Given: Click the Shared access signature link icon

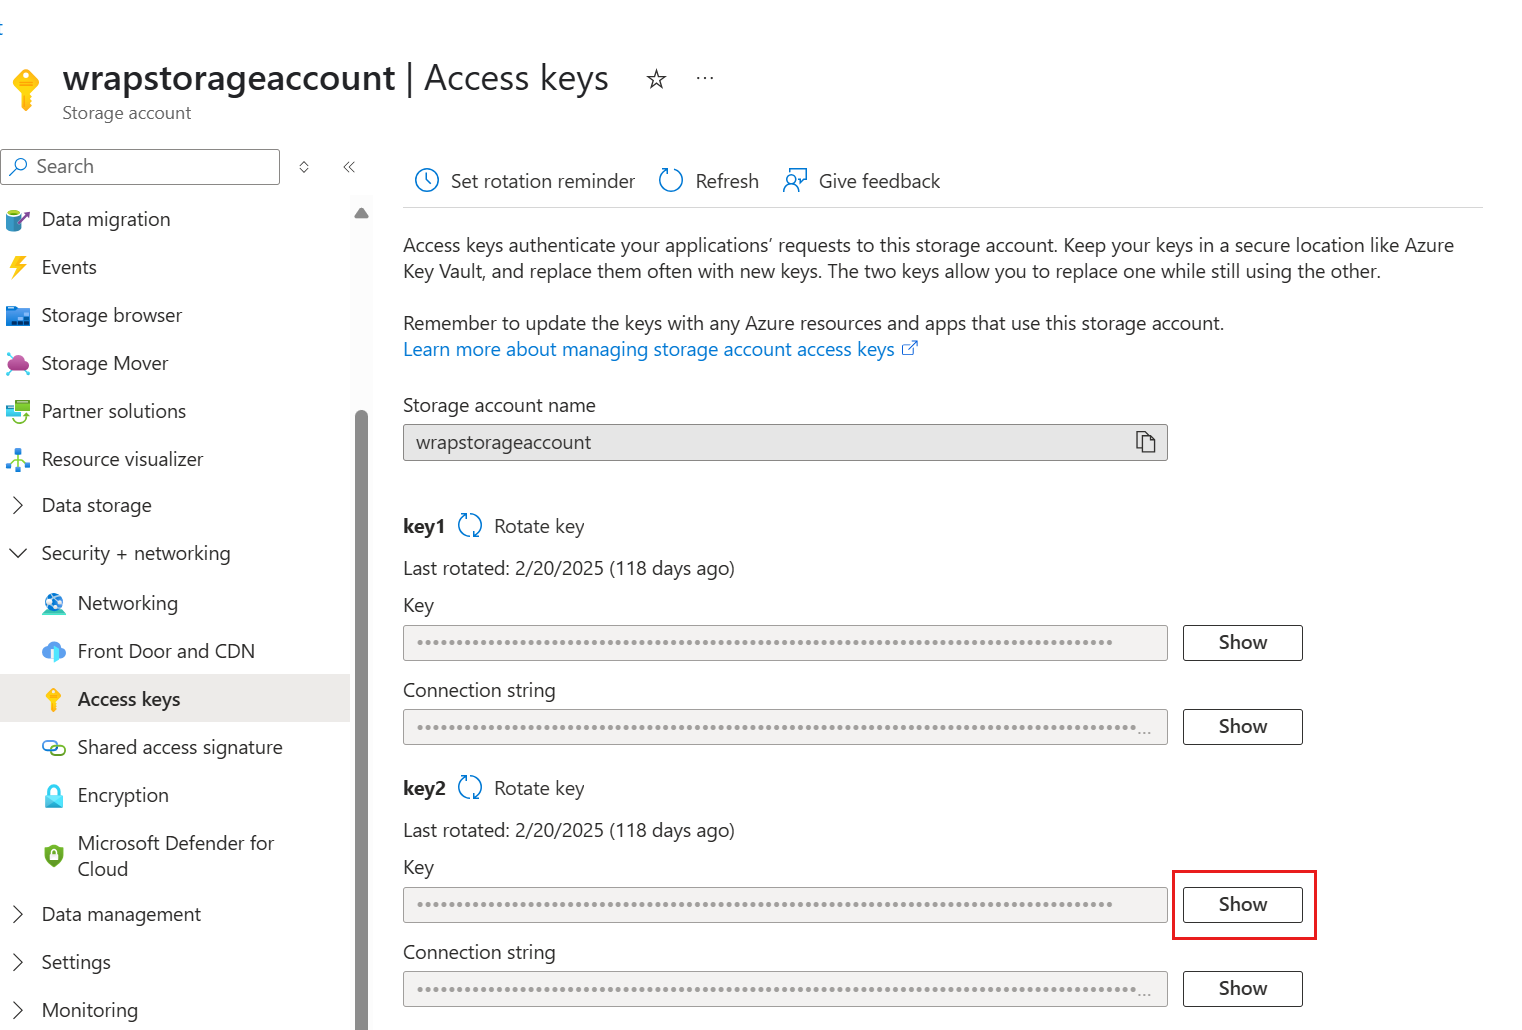Looking at the screenshot, I should coord(54,747).
